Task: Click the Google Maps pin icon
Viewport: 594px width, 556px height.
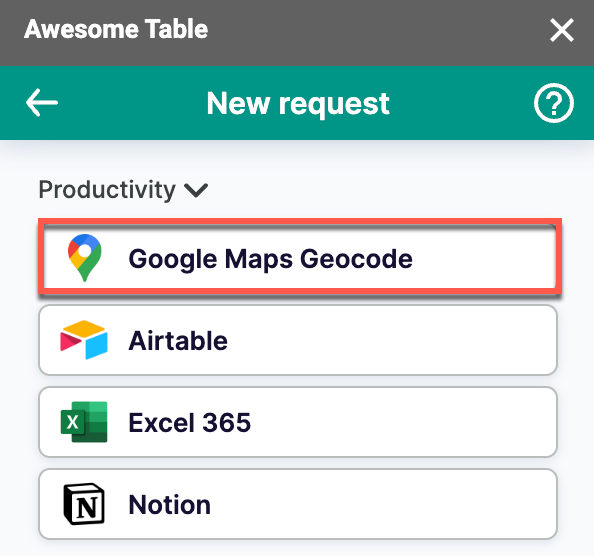Action: coord(84,258)
